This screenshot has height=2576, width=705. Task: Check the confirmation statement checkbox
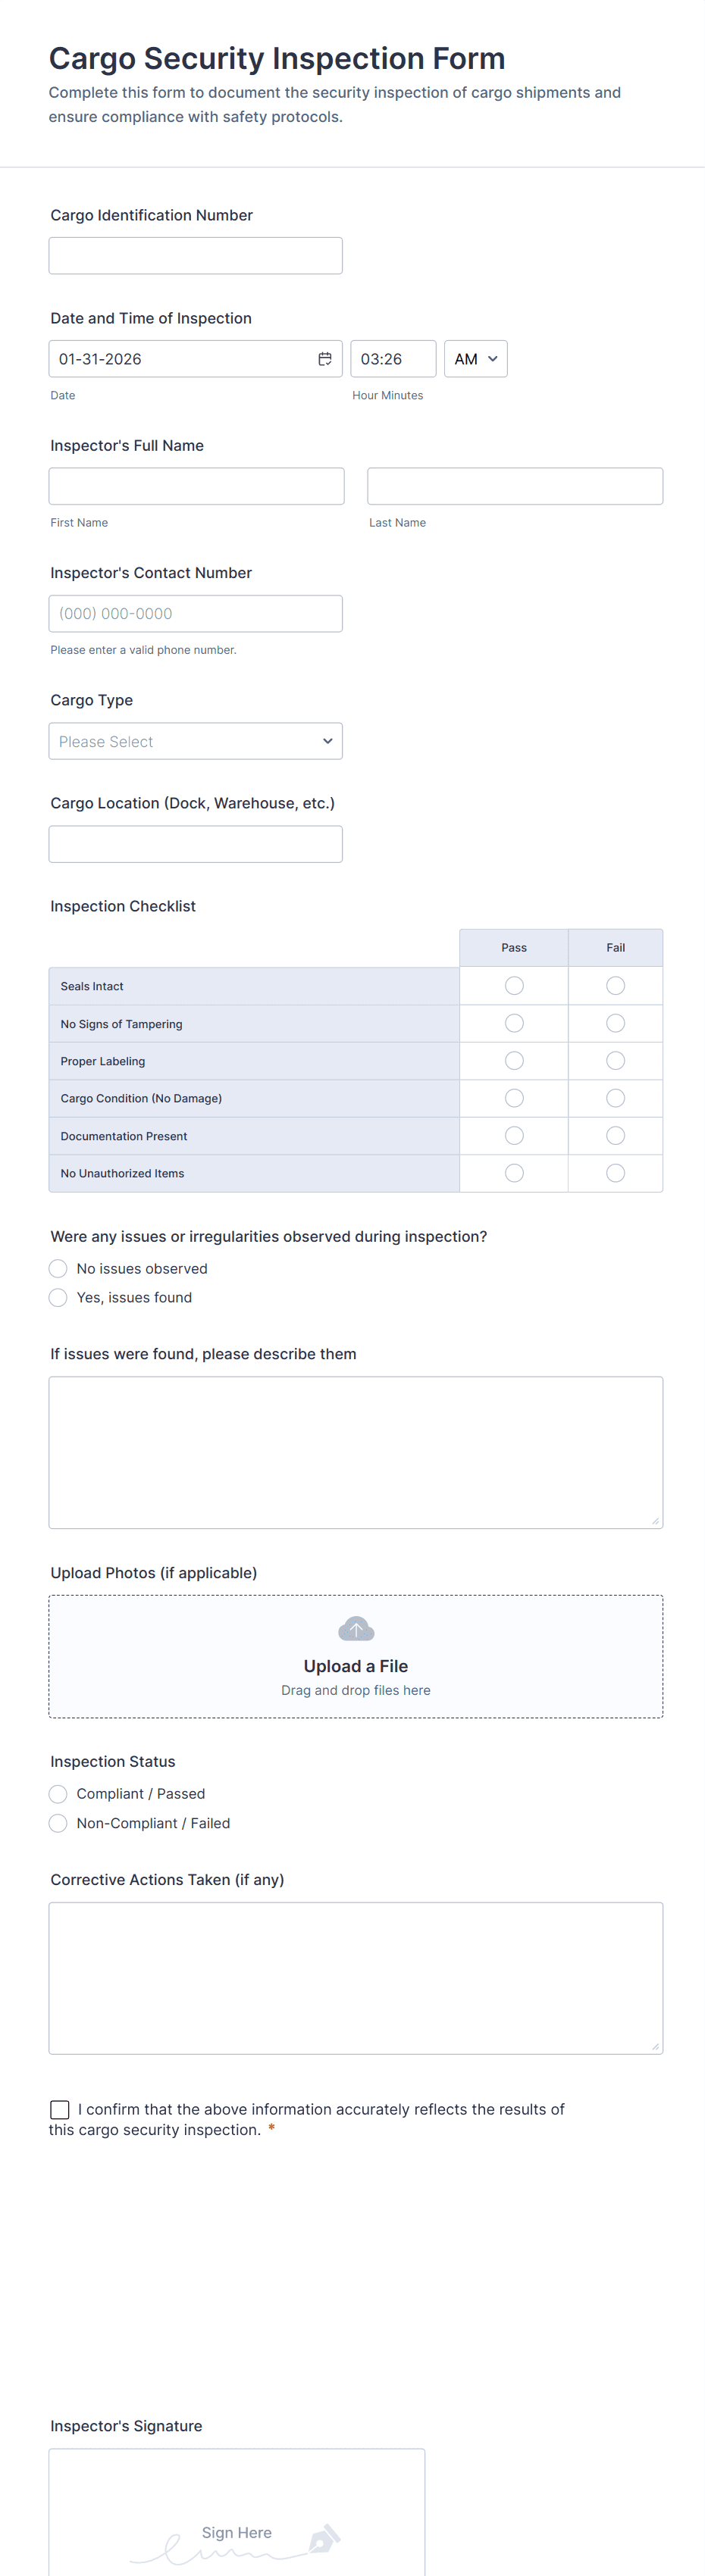[60, 2108]
